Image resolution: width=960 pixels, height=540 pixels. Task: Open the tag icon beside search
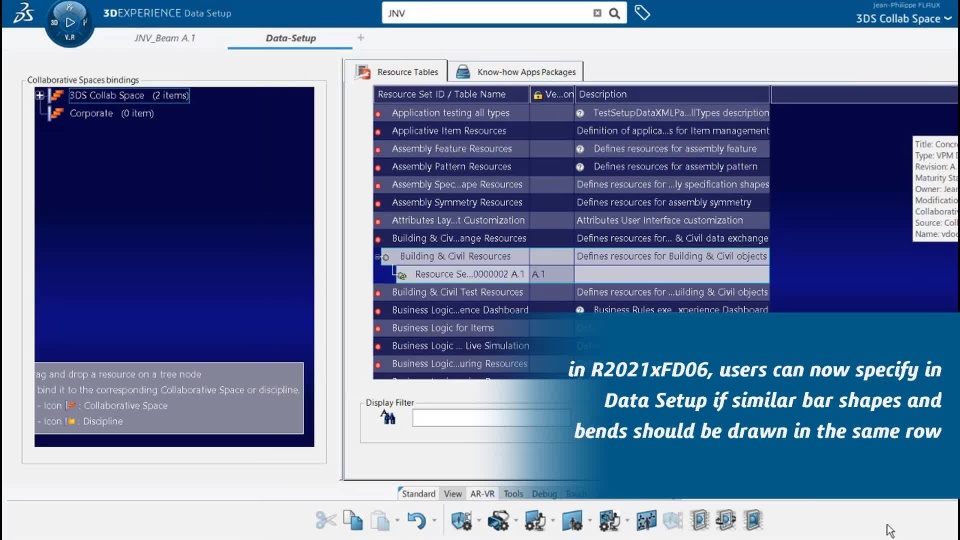click(642, 12)
